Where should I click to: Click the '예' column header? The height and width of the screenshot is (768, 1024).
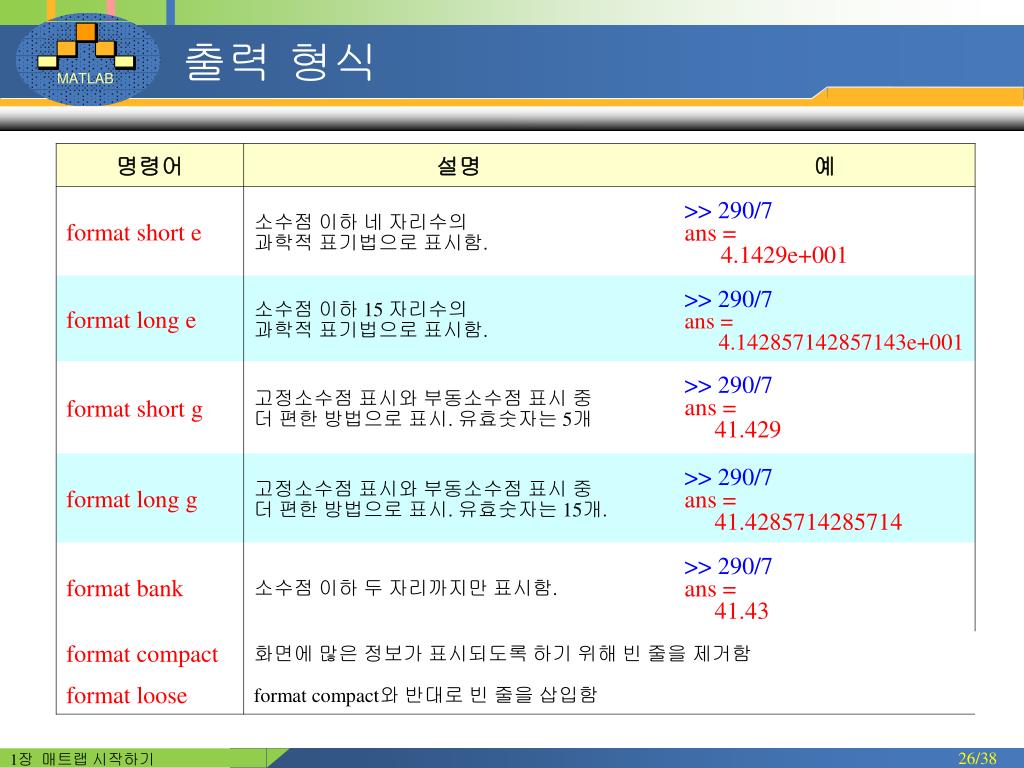(x=824, y=166)
